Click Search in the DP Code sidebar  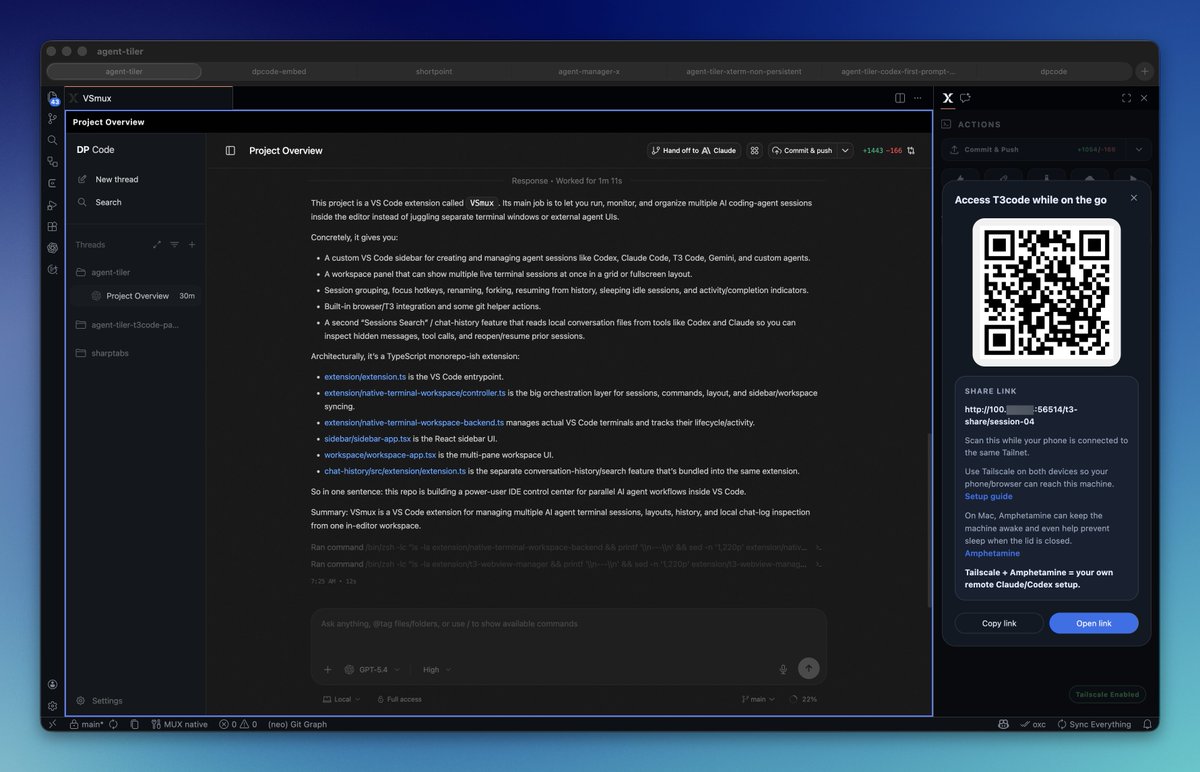click(100, 202)
